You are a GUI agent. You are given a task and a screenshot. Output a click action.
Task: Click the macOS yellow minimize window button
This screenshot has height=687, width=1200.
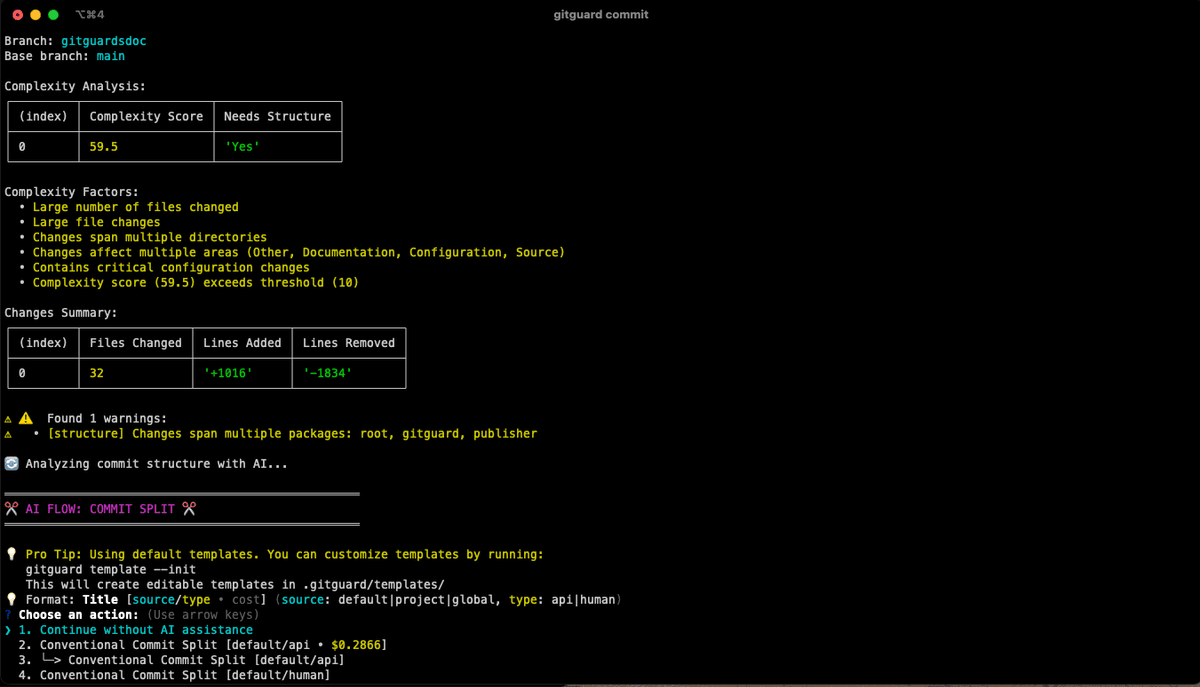click(x=36, y=15)
